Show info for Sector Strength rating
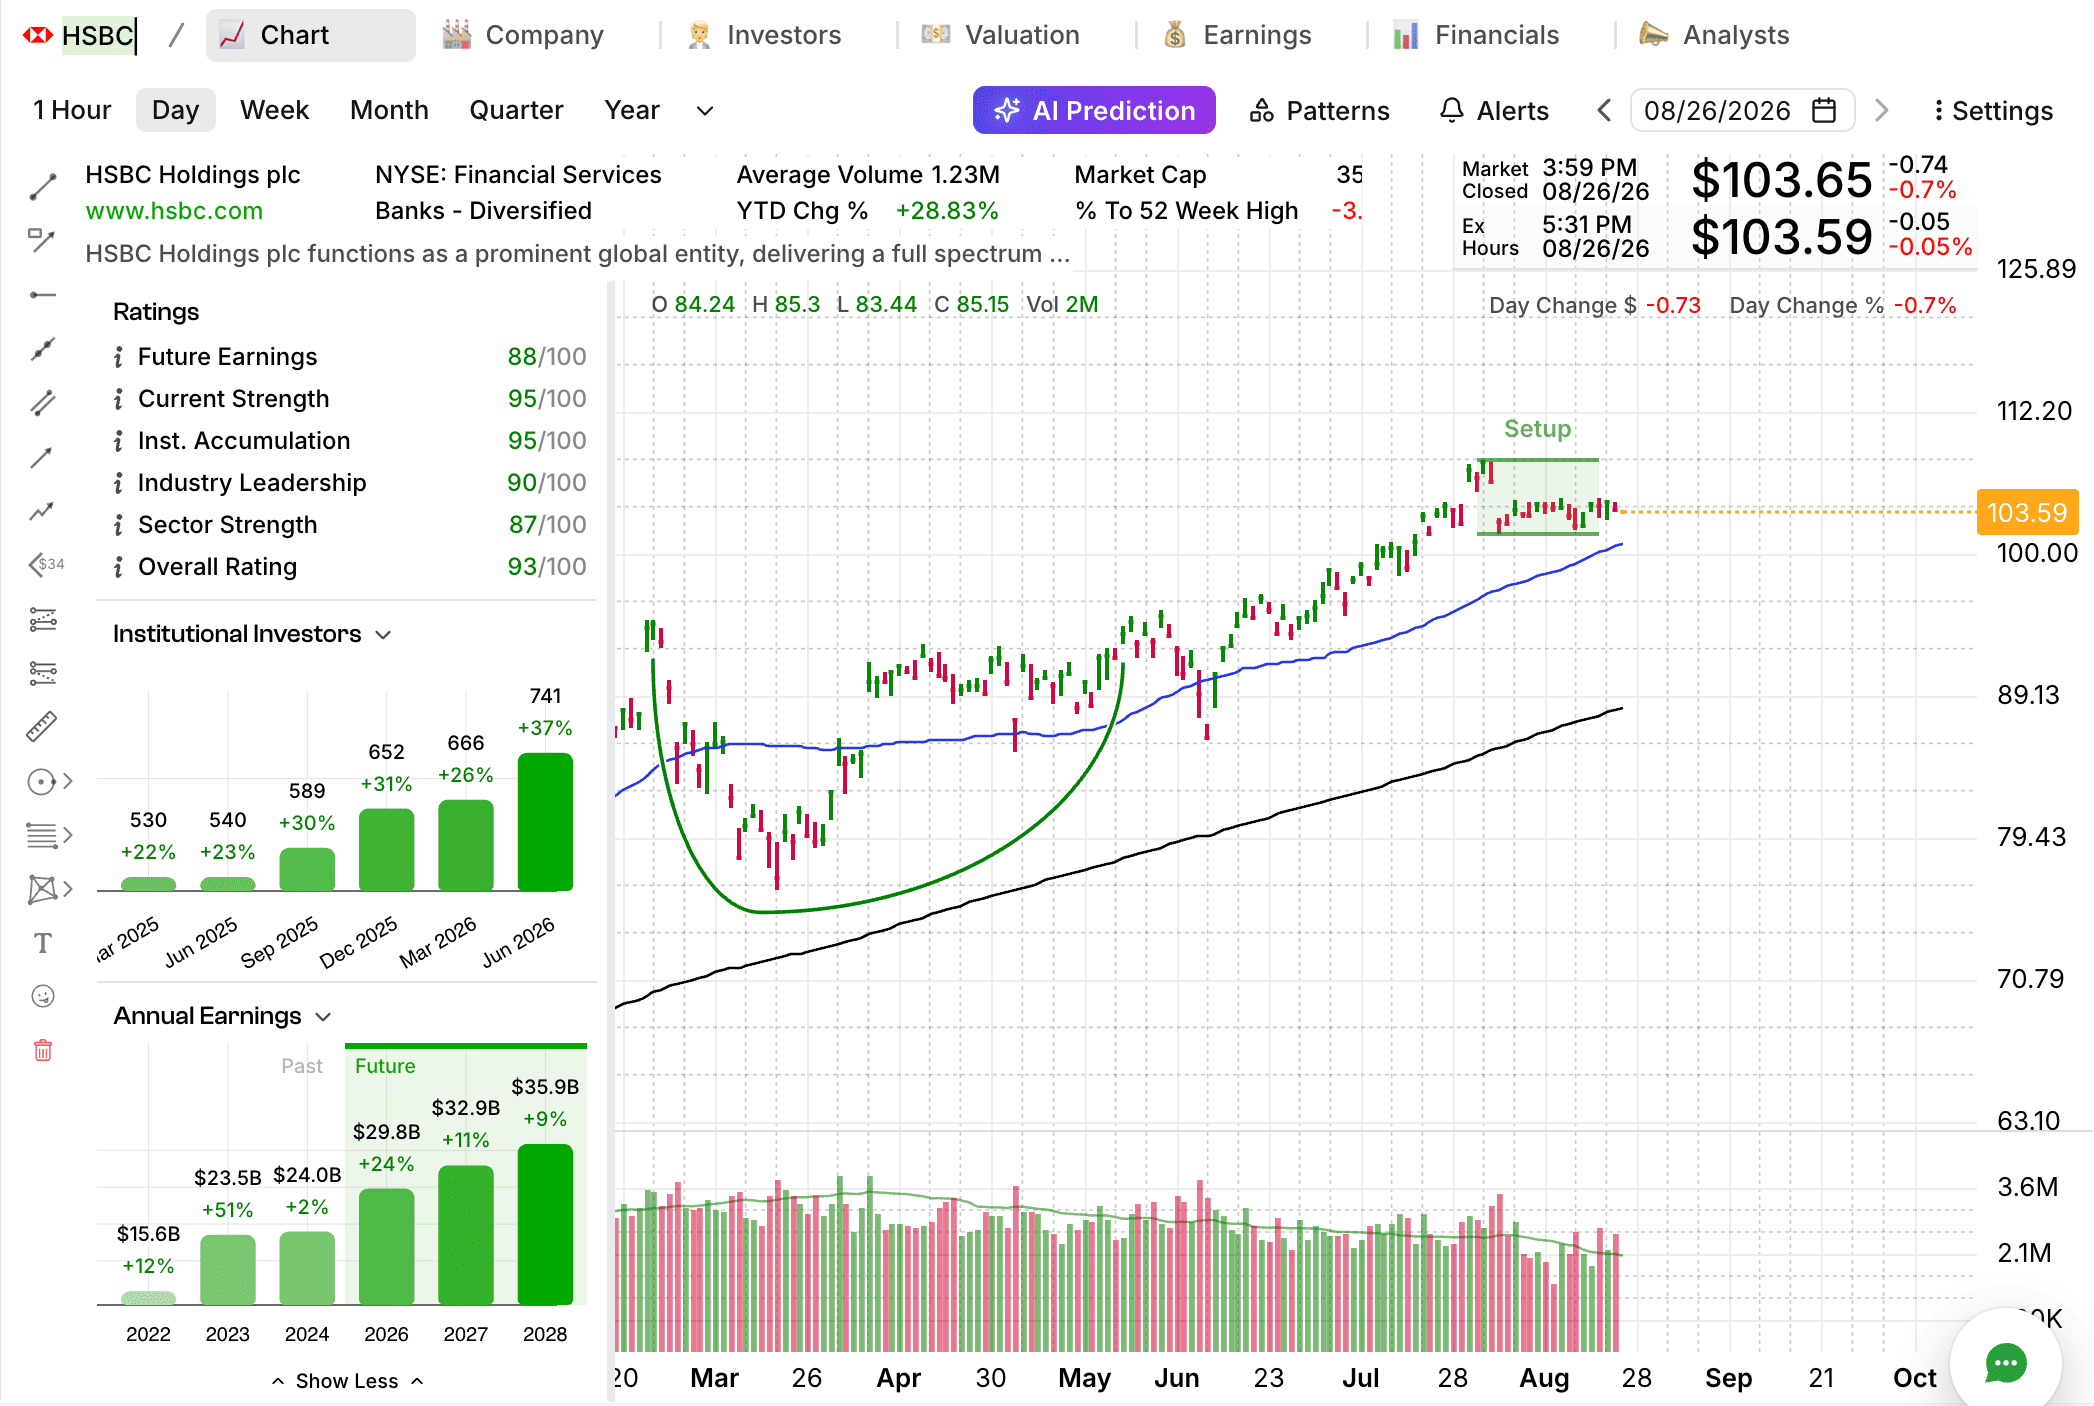2094x1406 pixels. pos(118,525)
